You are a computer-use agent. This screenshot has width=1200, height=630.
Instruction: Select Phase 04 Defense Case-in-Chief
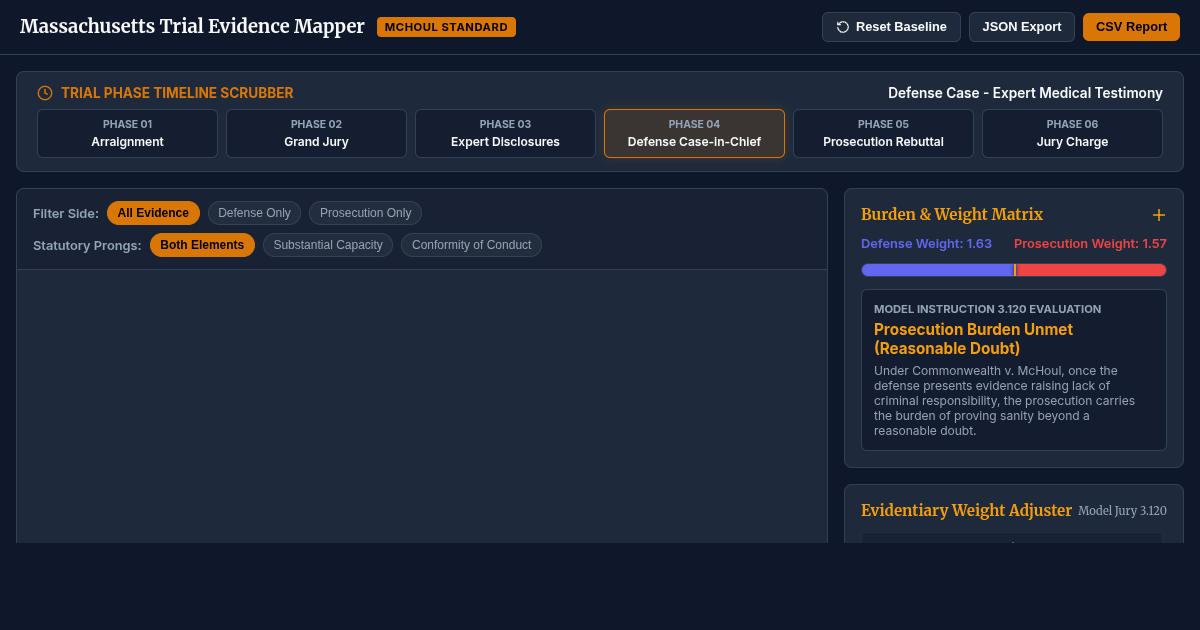694,133
